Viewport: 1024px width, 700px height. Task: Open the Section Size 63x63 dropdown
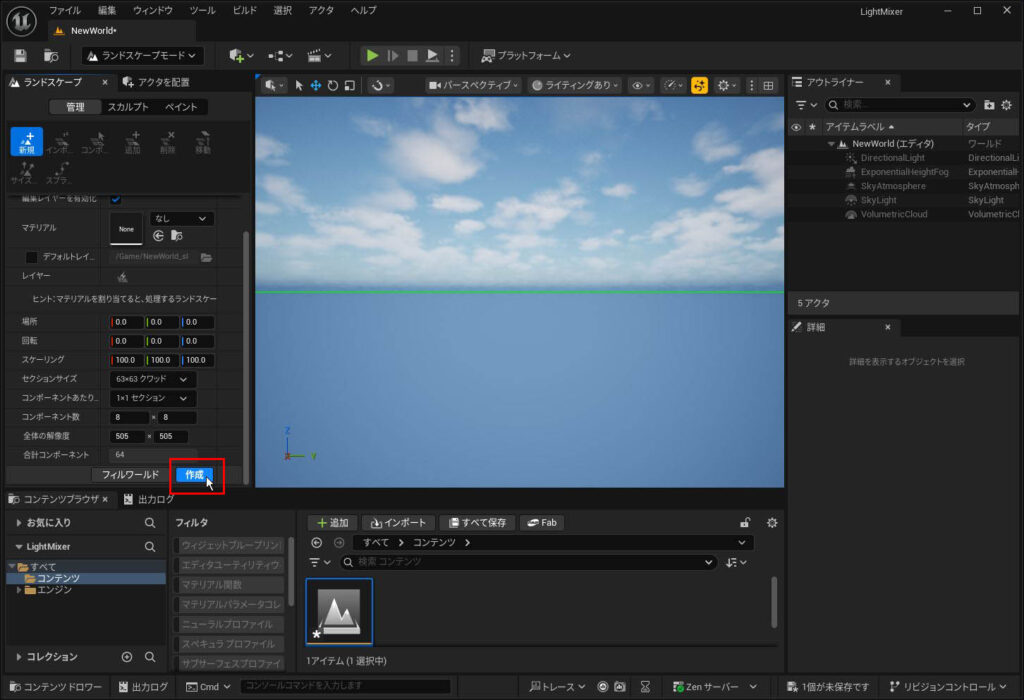coord(152,379)
